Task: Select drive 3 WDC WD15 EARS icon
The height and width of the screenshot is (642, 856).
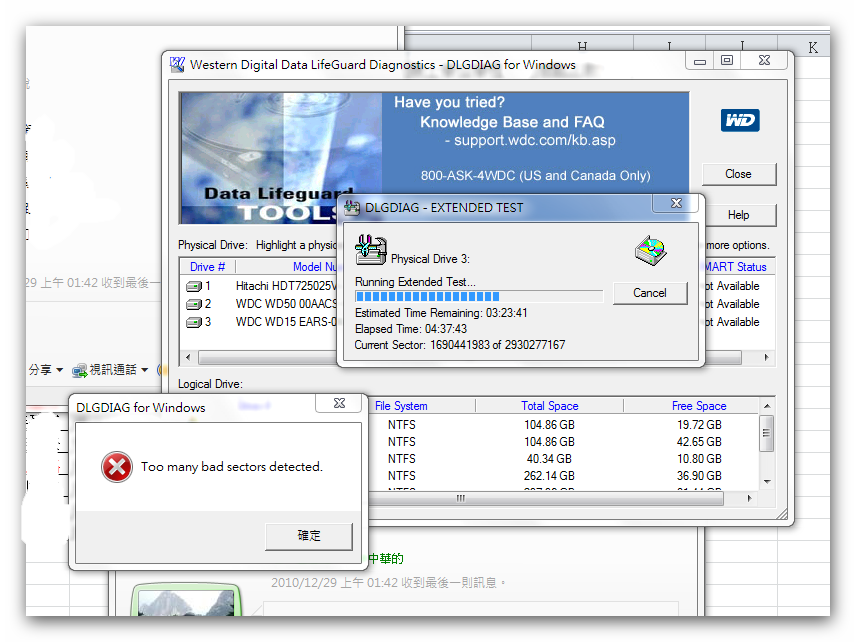Action: [194, 322]
